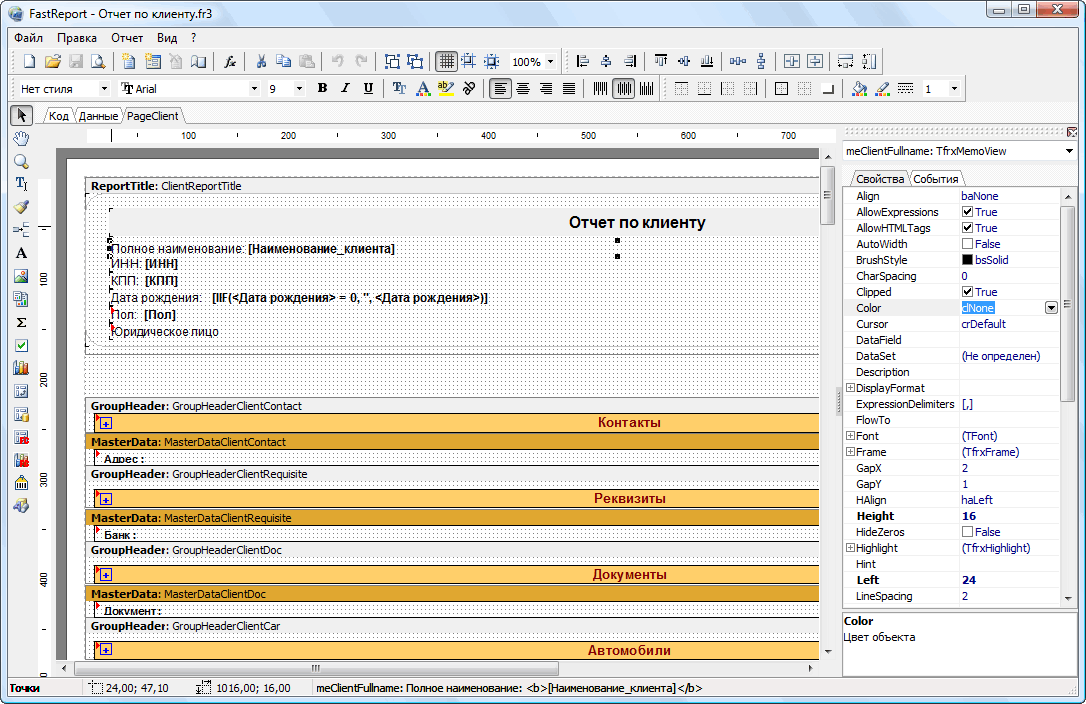The height and width of the screenshot is (704, 1086).
Task: Expand the Font property
Action: tap(851, 436)
